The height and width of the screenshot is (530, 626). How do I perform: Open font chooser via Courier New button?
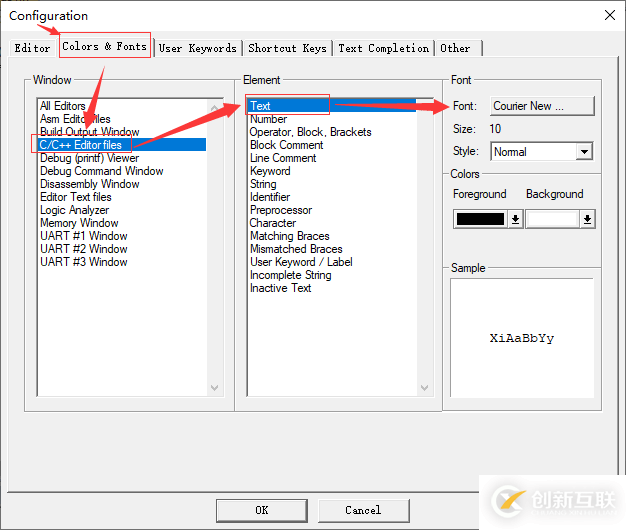click(x=542, y=106)
